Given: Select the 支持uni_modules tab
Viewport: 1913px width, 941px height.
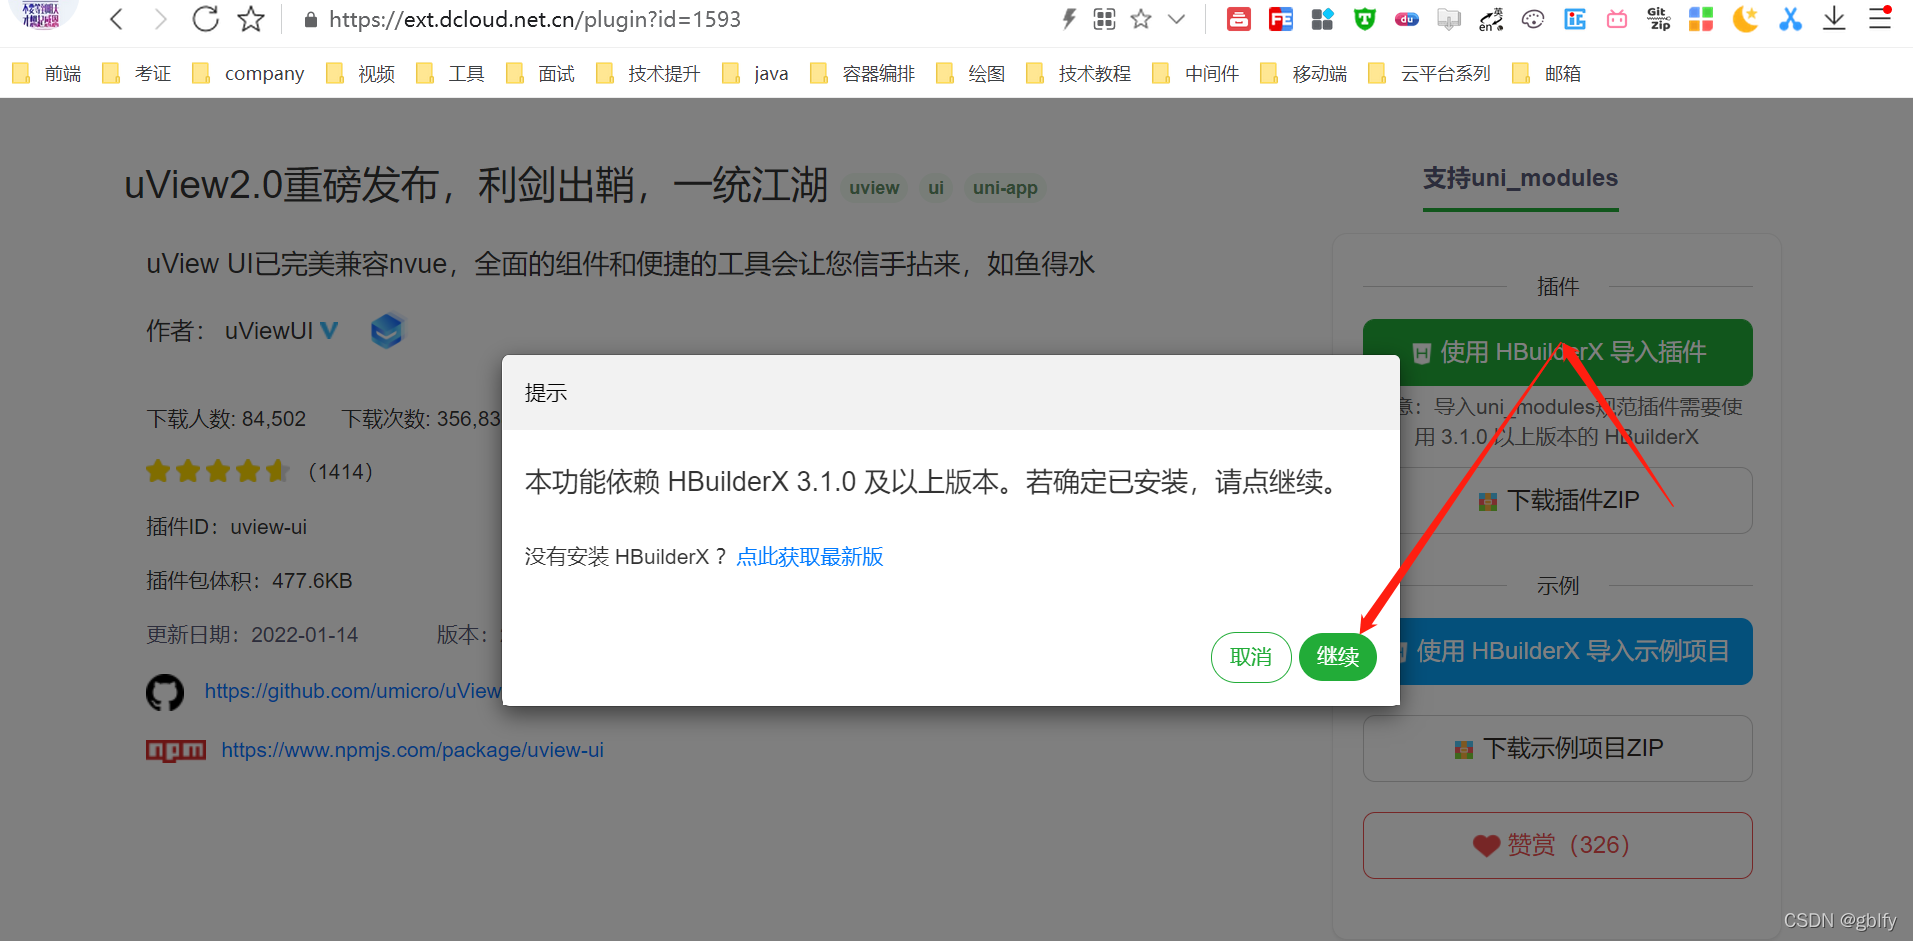Looking at the screenshot, I should tap(1520, 178).
